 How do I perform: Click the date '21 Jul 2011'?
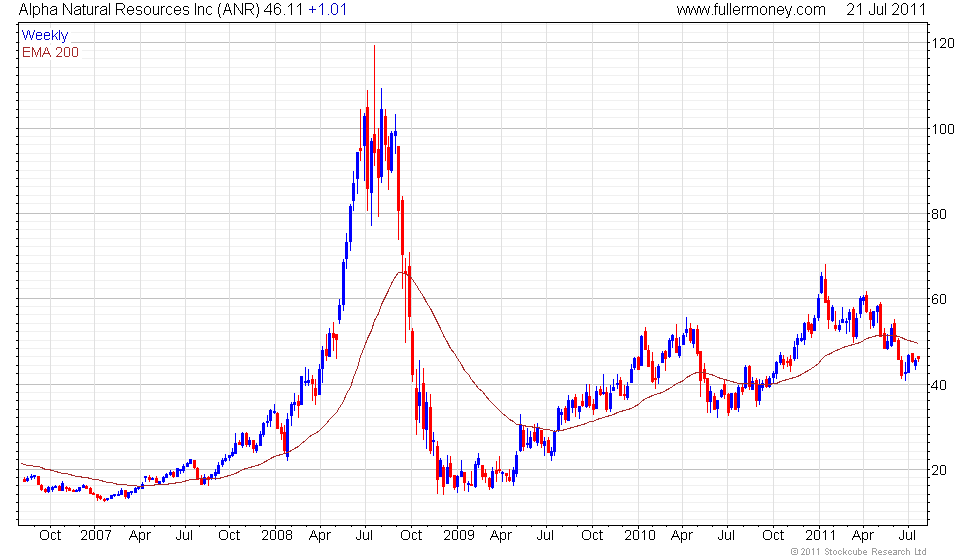tap(886, 9)
